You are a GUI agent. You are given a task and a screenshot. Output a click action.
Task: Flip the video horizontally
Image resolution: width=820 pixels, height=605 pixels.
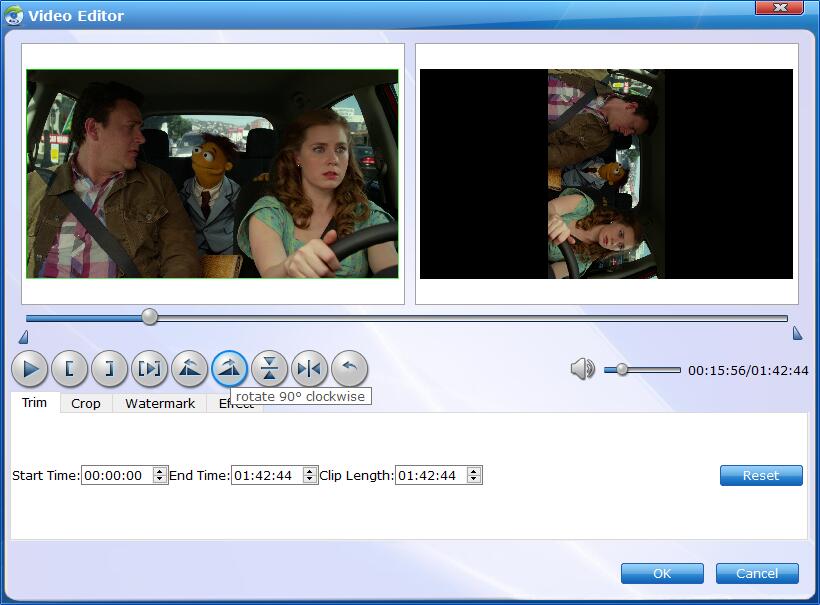[x=310, y=369]
